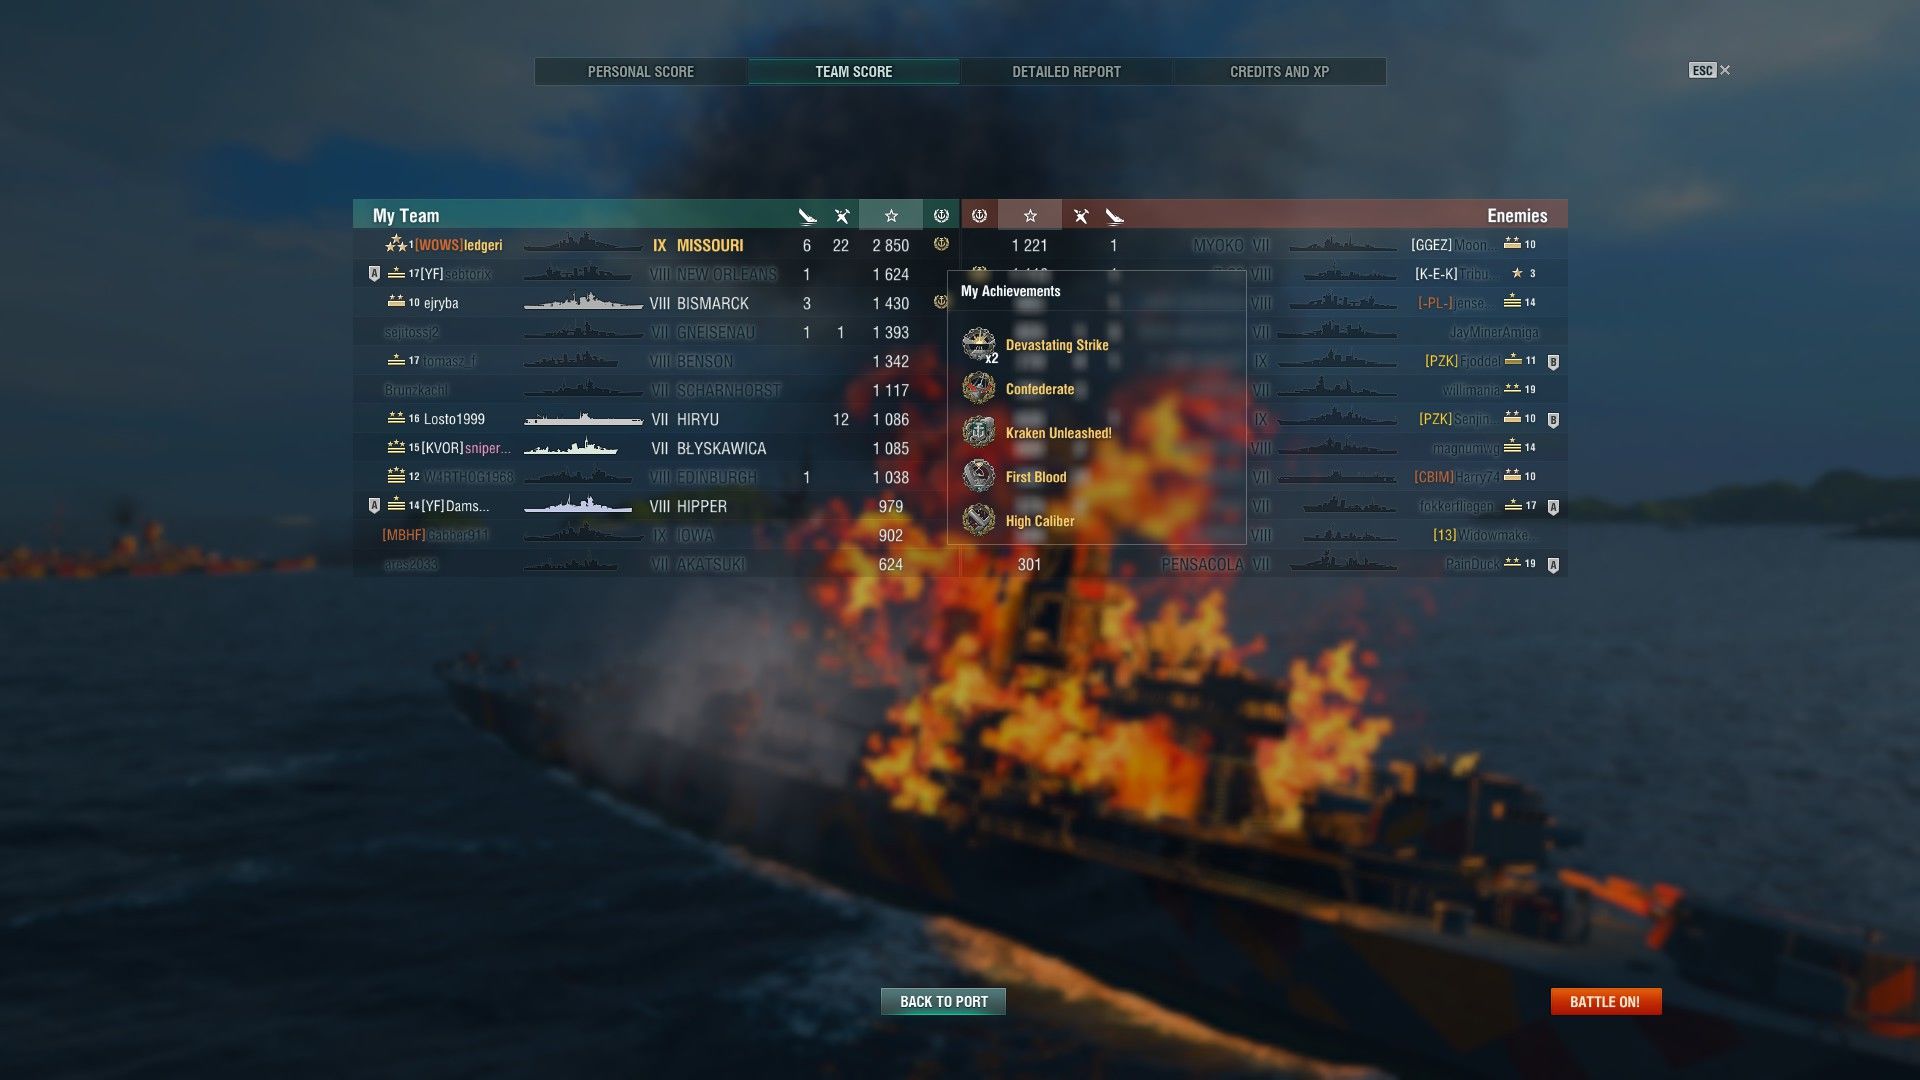Click Enemies achievements column header icon

[979, 215]
